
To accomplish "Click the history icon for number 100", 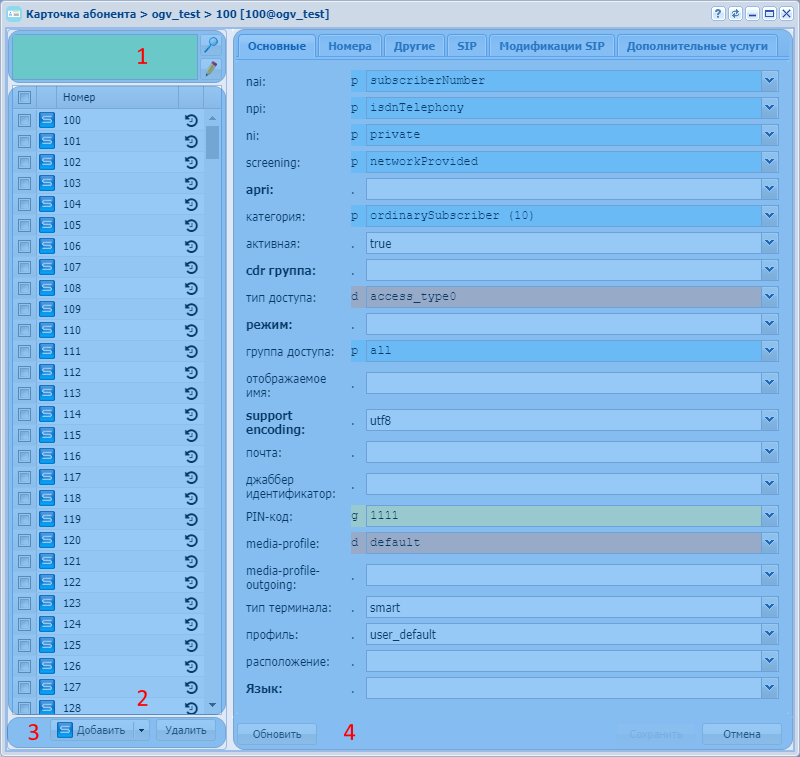I will pyautogui.click(x=191, y=120).
